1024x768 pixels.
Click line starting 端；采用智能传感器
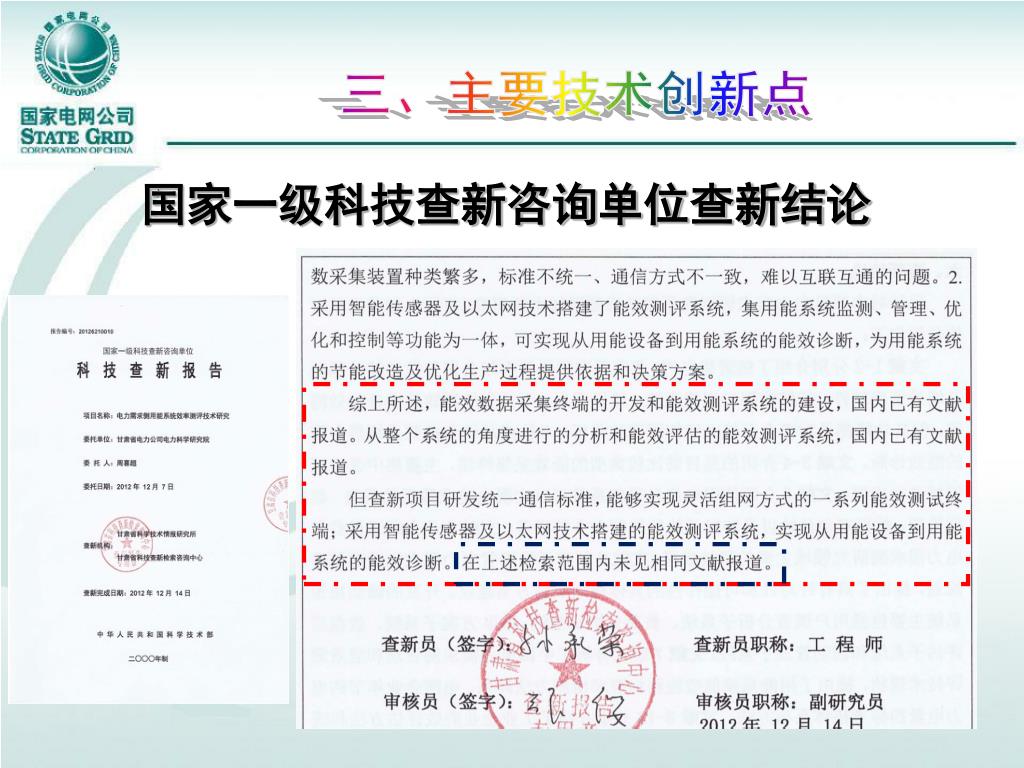click(635, 531)
